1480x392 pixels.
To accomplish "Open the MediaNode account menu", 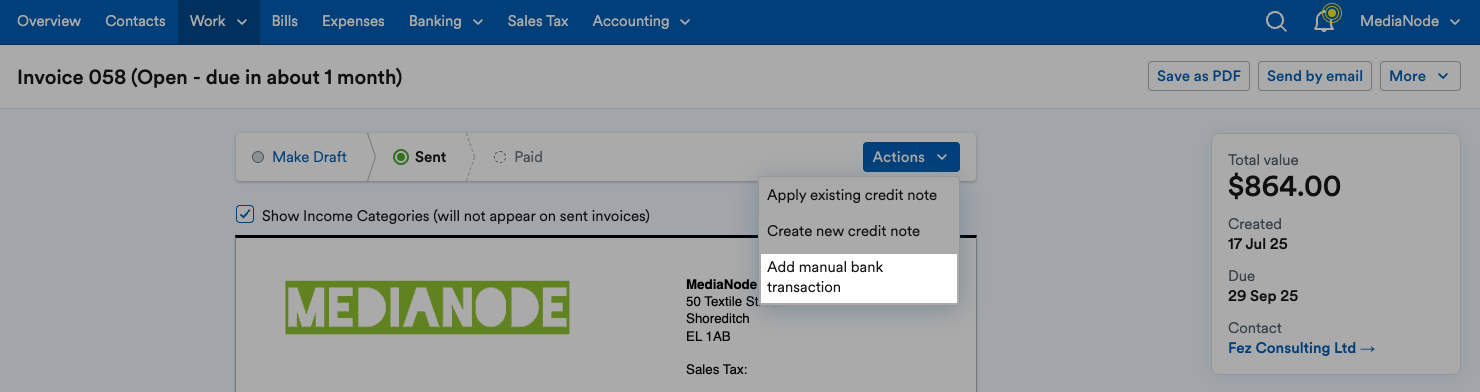I will tap(1410, 21).
